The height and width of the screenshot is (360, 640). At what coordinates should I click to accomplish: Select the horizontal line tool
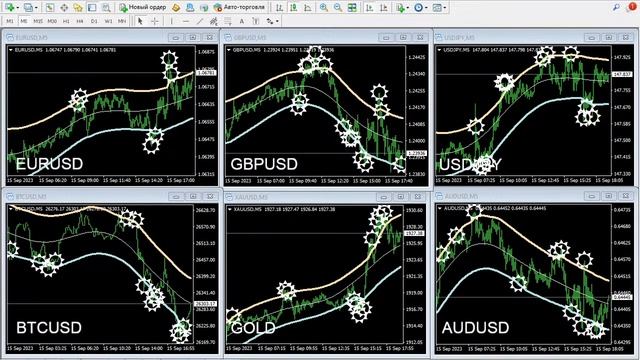(x=186, y=21)
